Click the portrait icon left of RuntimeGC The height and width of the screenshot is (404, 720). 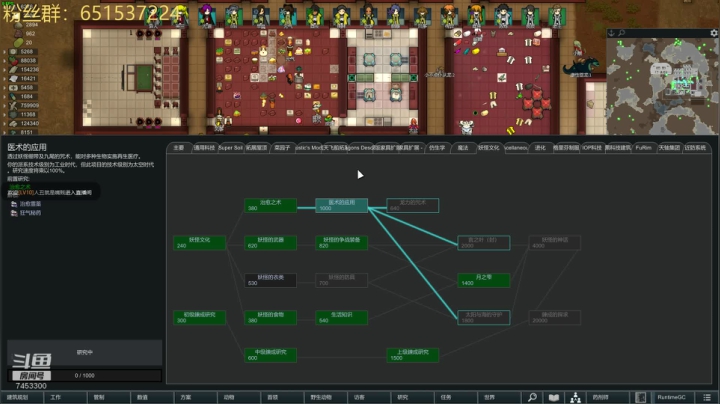pos(641,398)
